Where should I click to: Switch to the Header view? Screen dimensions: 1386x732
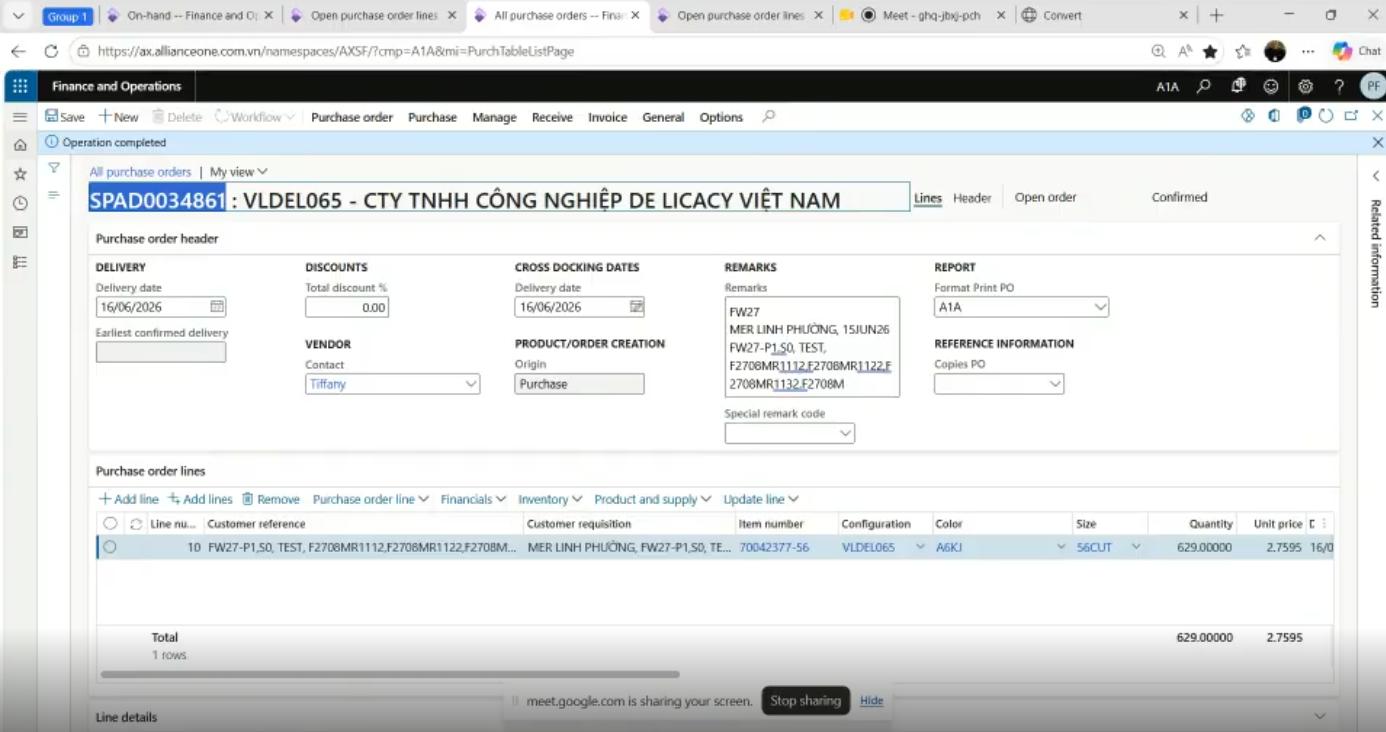point(972,198)
